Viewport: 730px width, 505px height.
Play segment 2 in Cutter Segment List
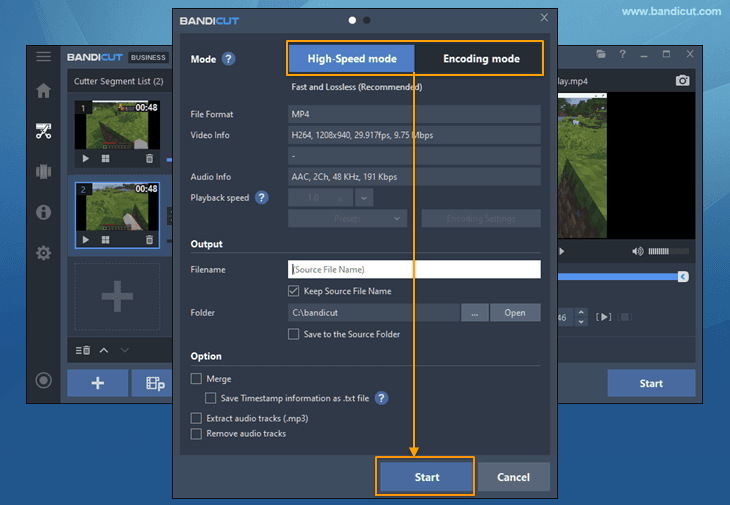(x=86, y=240)
